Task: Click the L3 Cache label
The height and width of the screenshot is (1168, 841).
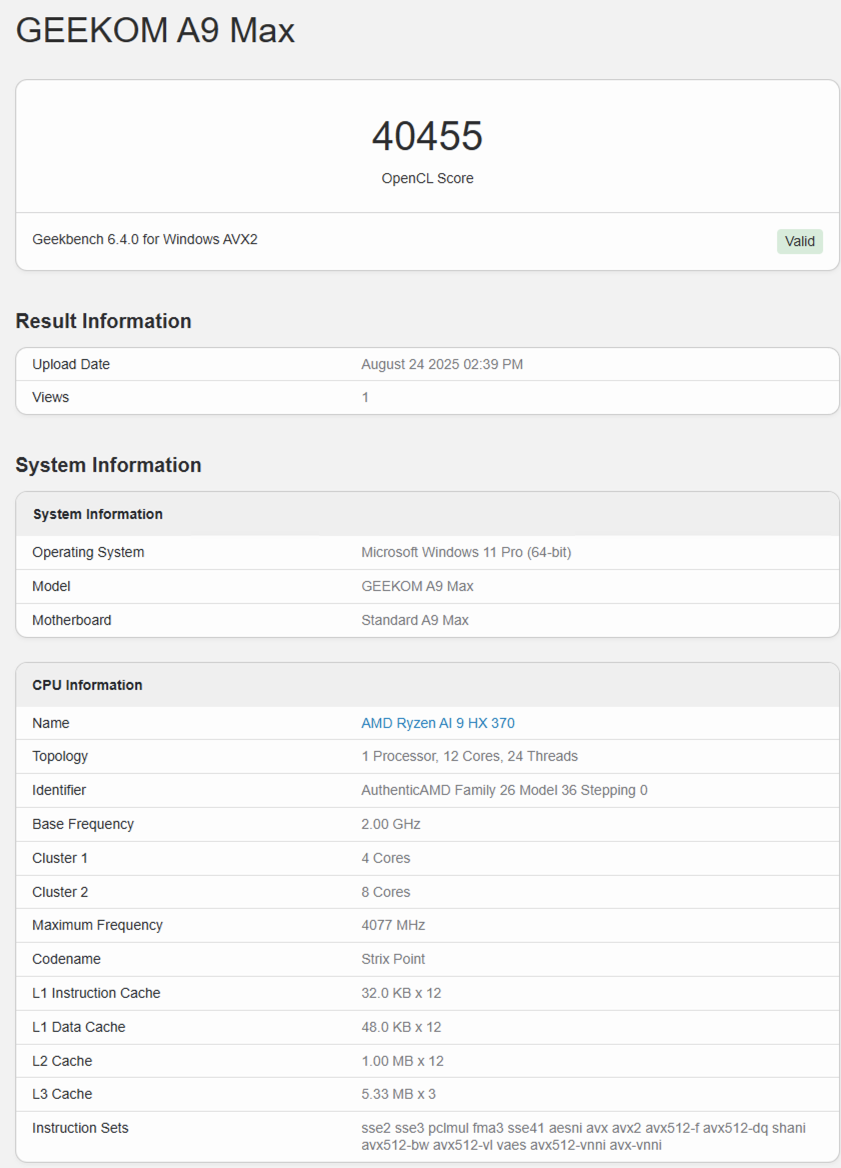Action: pyautogui.click(x=62, y=1094)
